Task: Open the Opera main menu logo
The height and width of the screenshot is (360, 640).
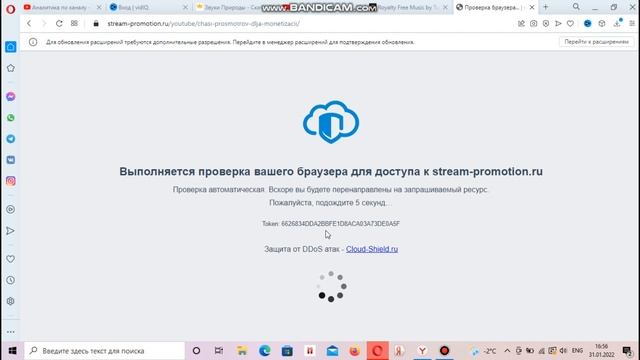Action: [10, 9]
